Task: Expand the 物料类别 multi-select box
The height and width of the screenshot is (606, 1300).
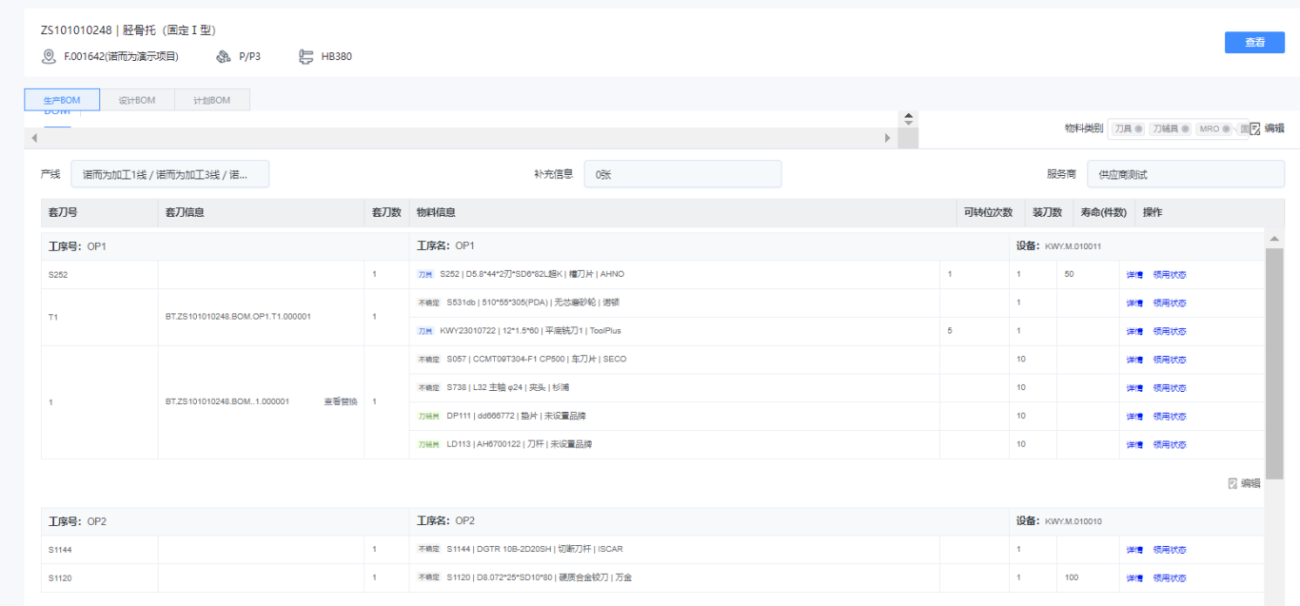Action: pyautogui.click(x=1178, y=128)
